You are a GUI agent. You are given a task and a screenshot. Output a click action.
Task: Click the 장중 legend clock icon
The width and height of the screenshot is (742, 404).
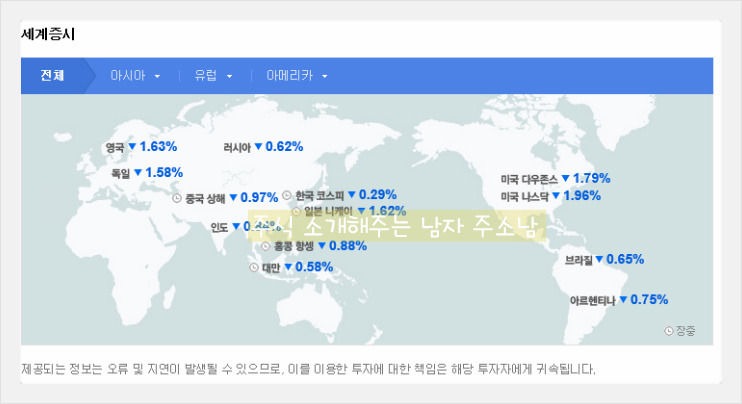click(669, 330)
